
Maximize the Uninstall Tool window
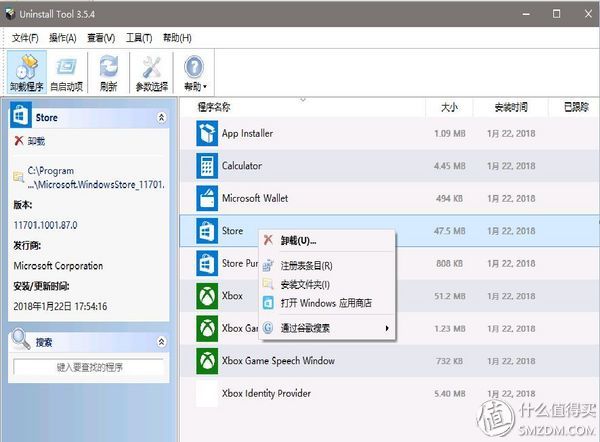tap(556, 14)
